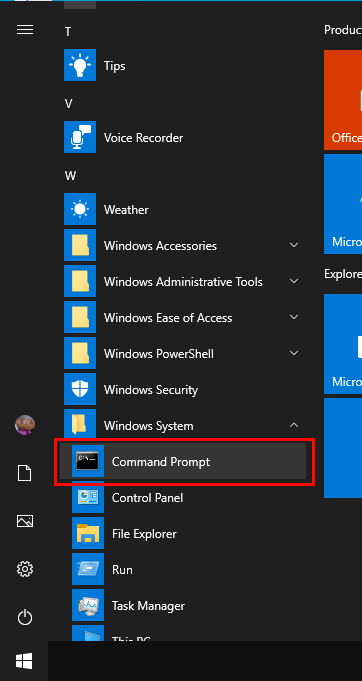Open Task Manager icon

(x=88, y=605)
